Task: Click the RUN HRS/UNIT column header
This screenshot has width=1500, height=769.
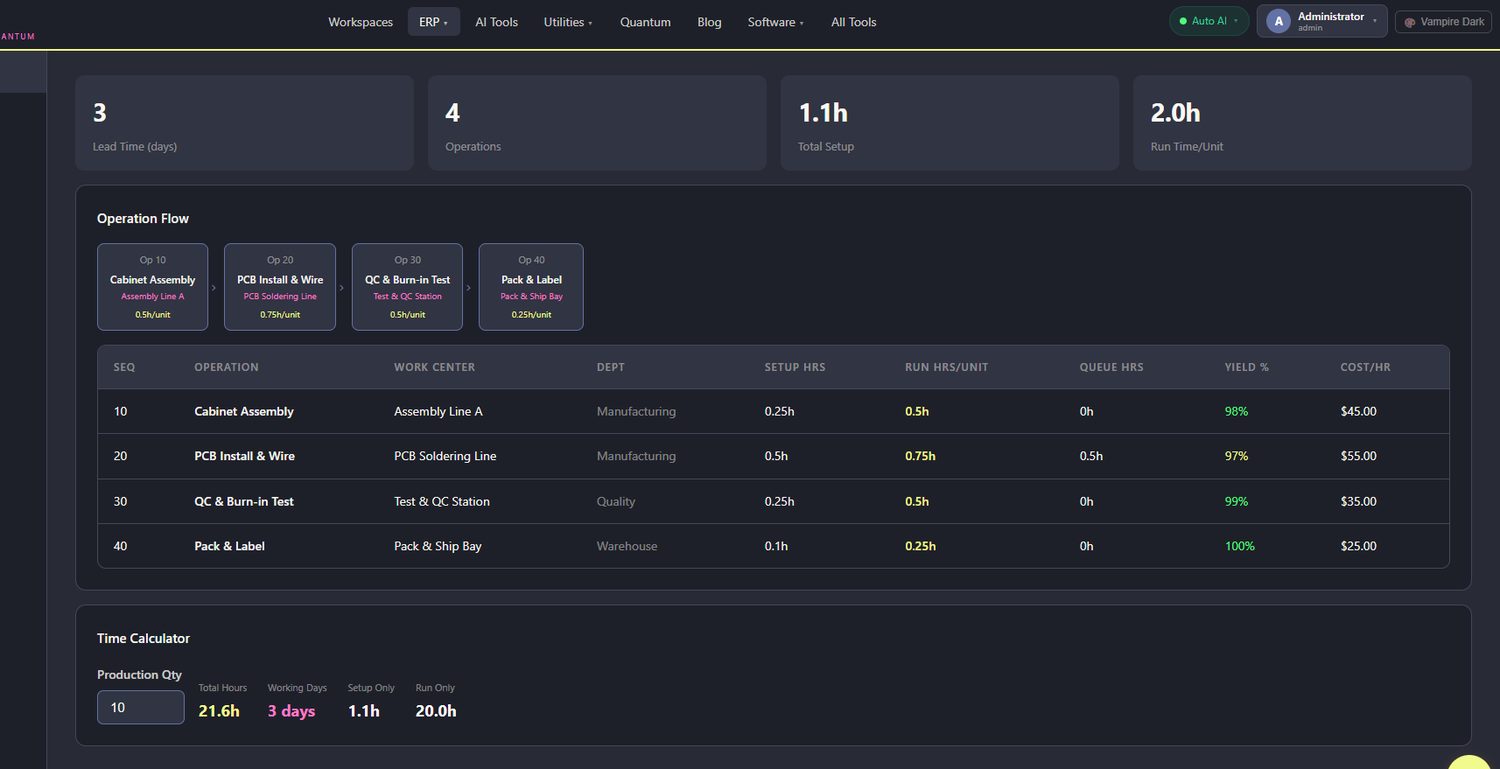Action: tap(946, 367)
